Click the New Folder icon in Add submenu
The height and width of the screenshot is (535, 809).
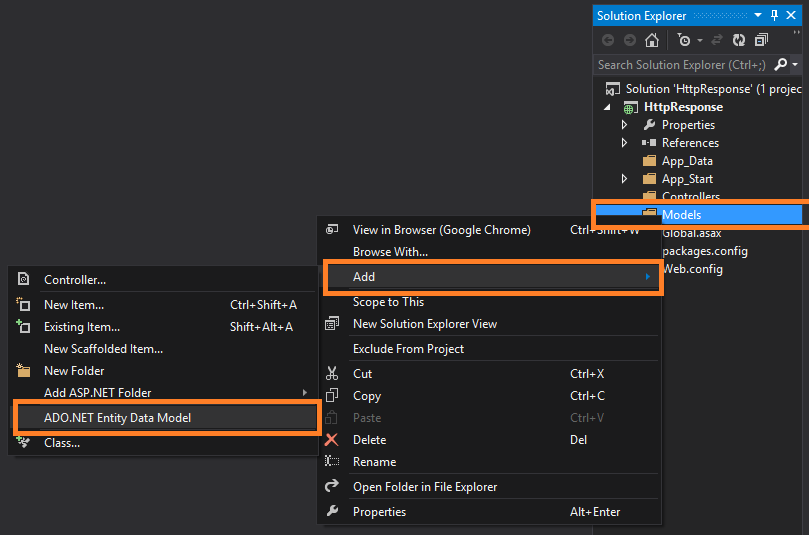(24, 371)
